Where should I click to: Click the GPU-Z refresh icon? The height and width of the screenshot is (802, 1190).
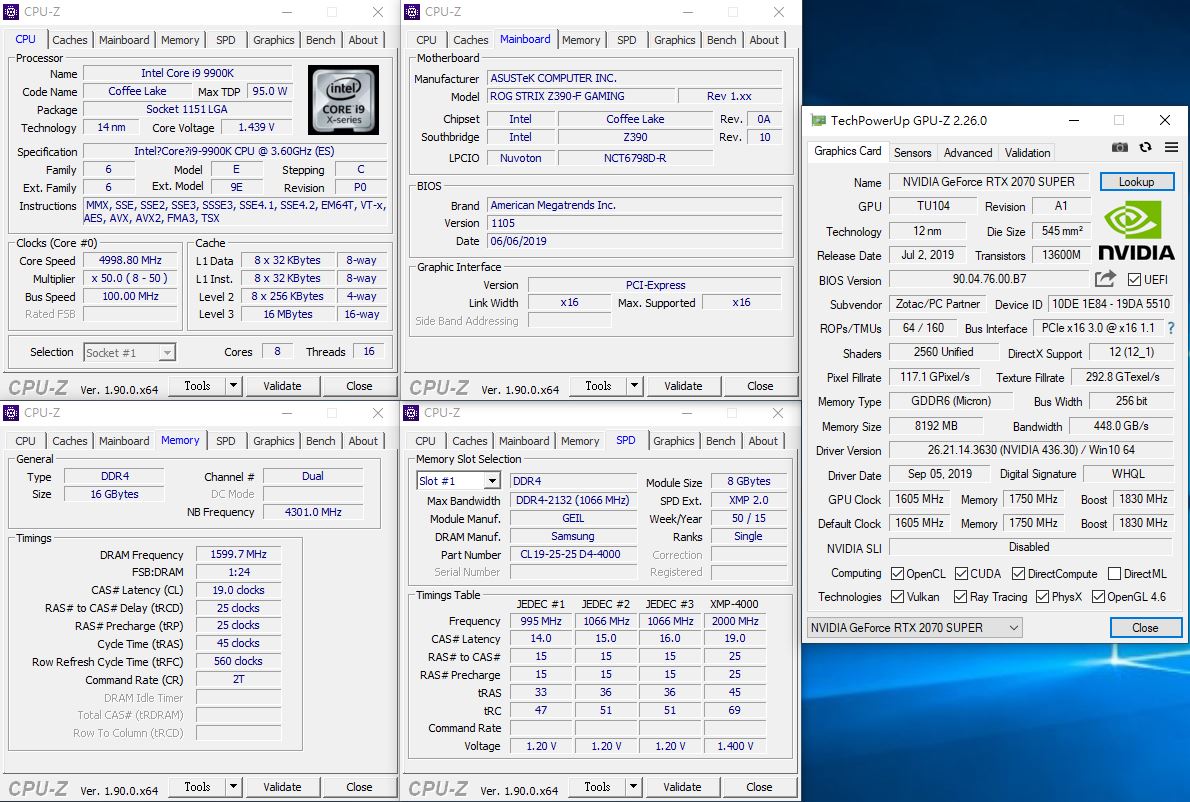click(1145, 147)
